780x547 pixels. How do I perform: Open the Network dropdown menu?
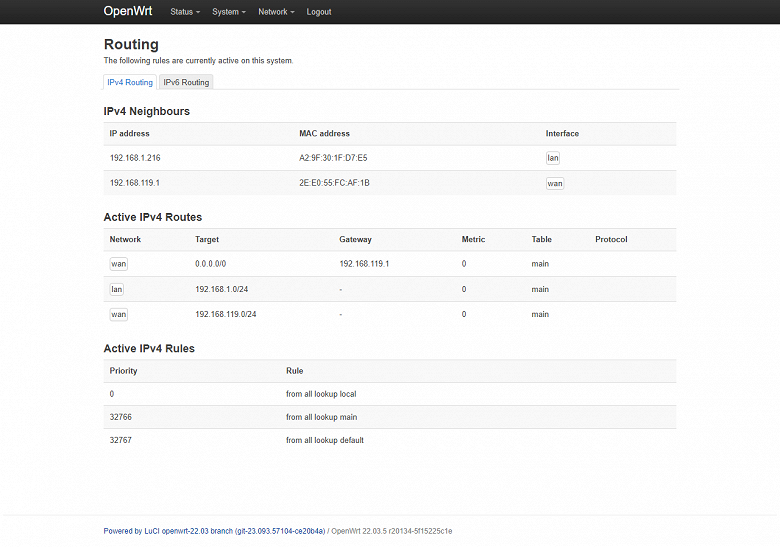pos(276,12)
